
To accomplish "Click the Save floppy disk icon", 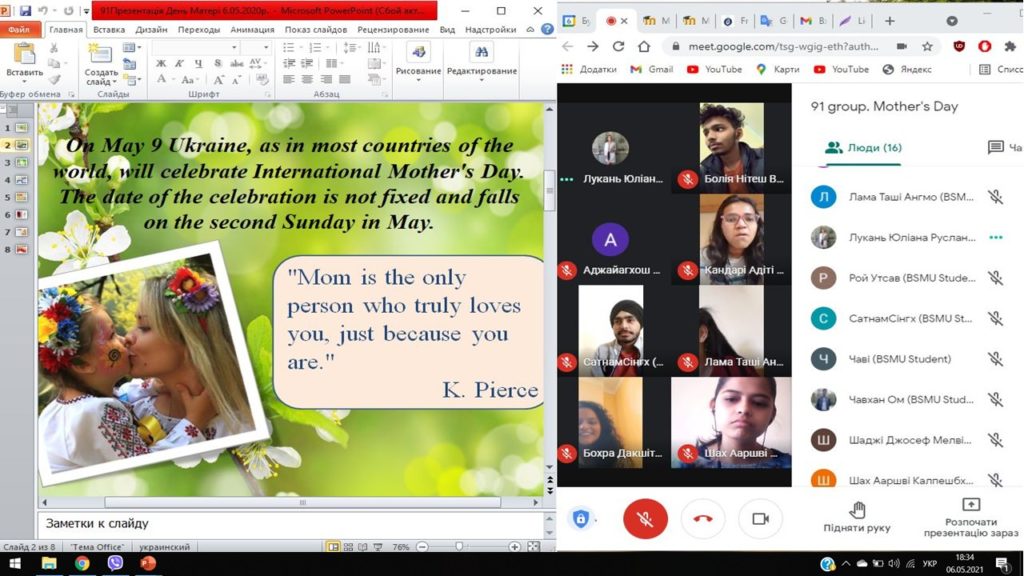I will pyautogui.click(x=26, y=11).
